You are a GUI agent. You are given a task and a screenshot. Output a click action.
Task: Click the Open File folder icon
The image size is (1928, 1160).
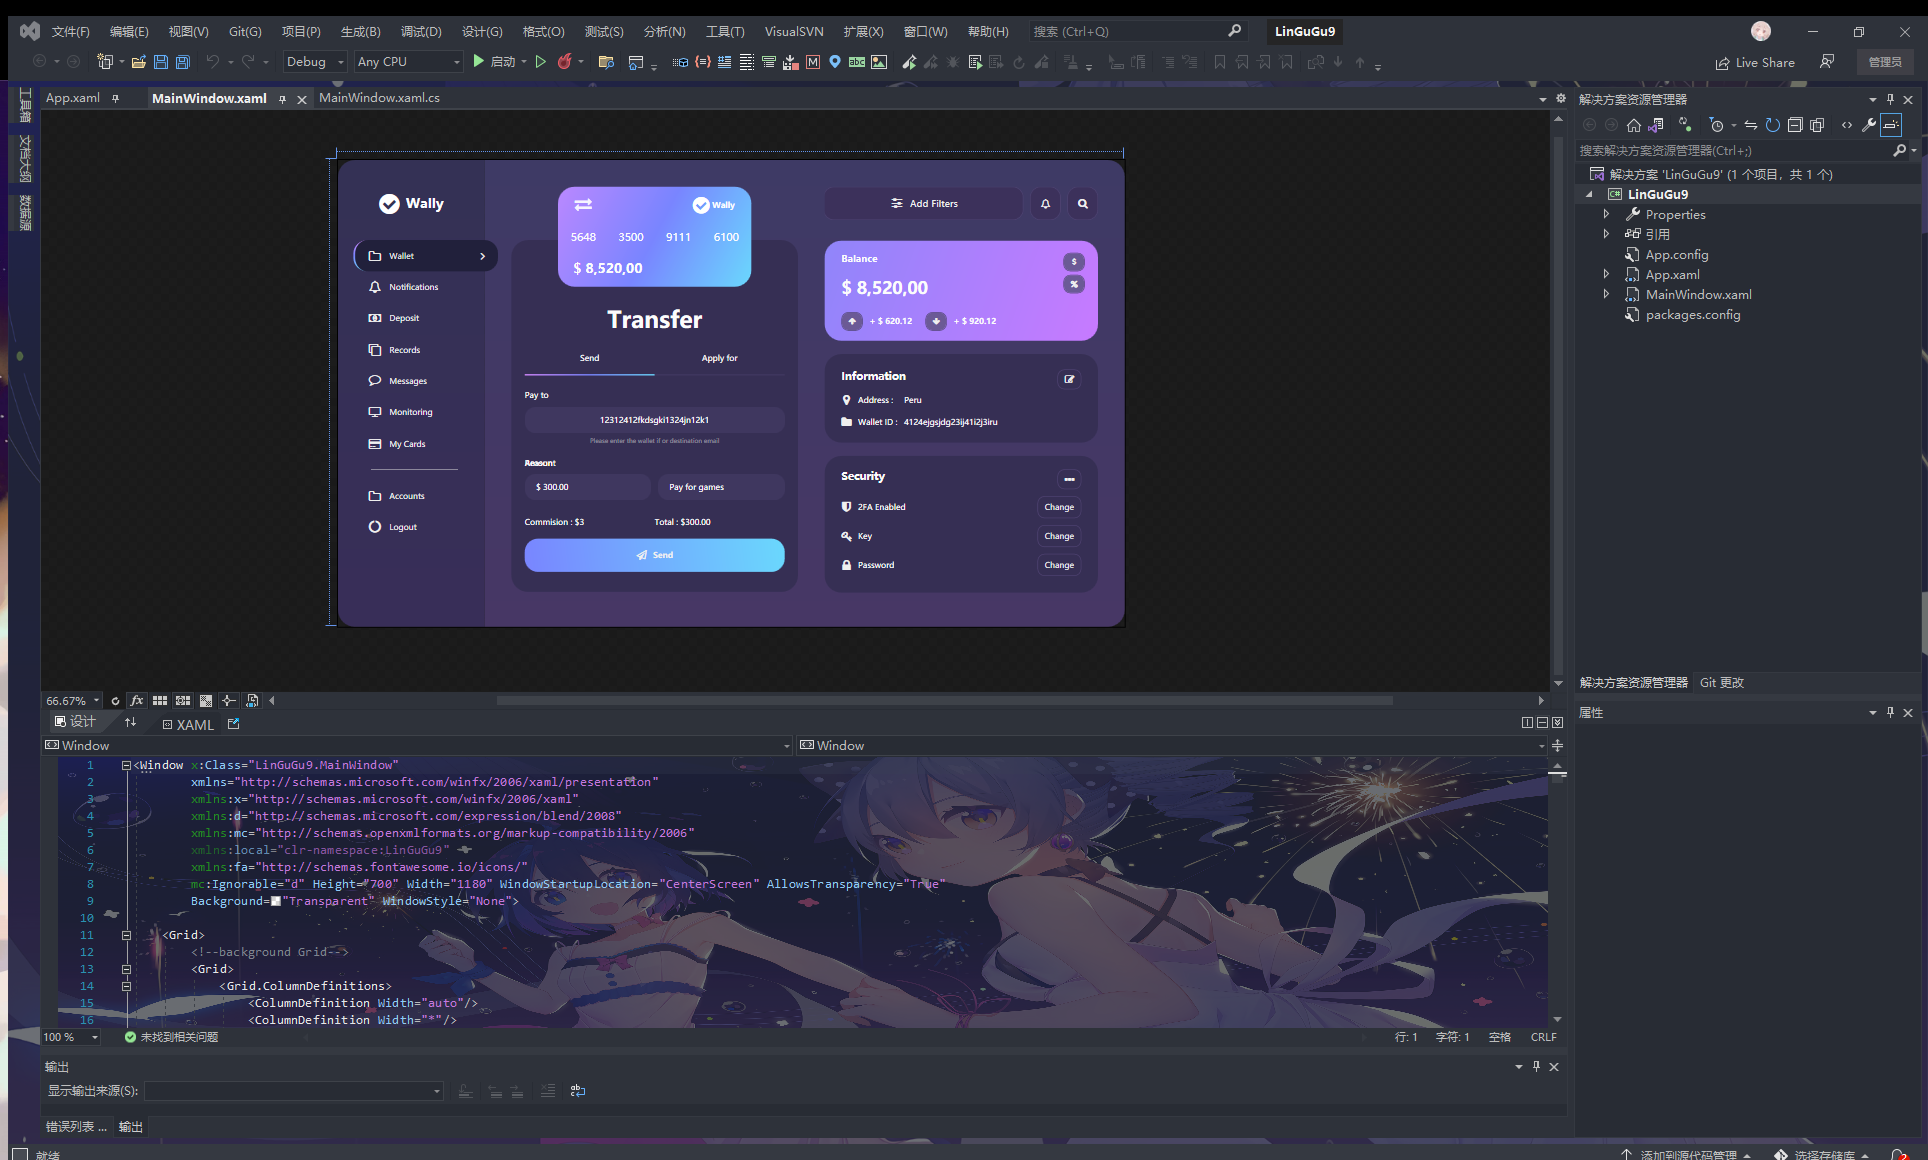(x=139, y=62)
